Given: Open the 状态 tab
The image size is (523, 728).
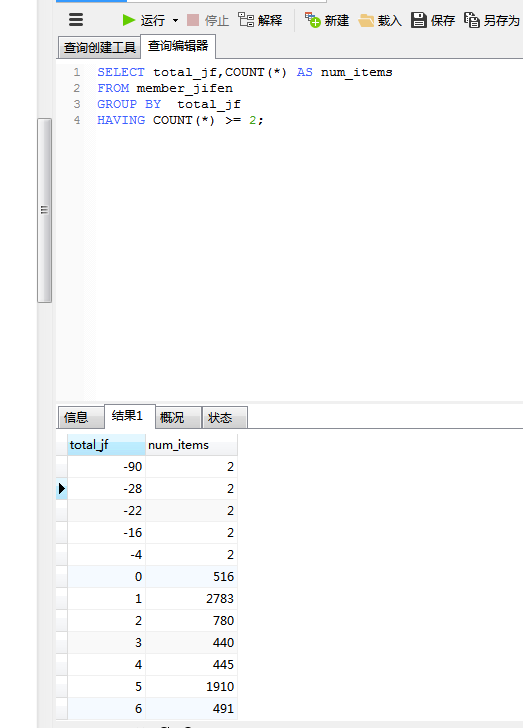Looking at the screenshot, I should (x=225, y=417).
